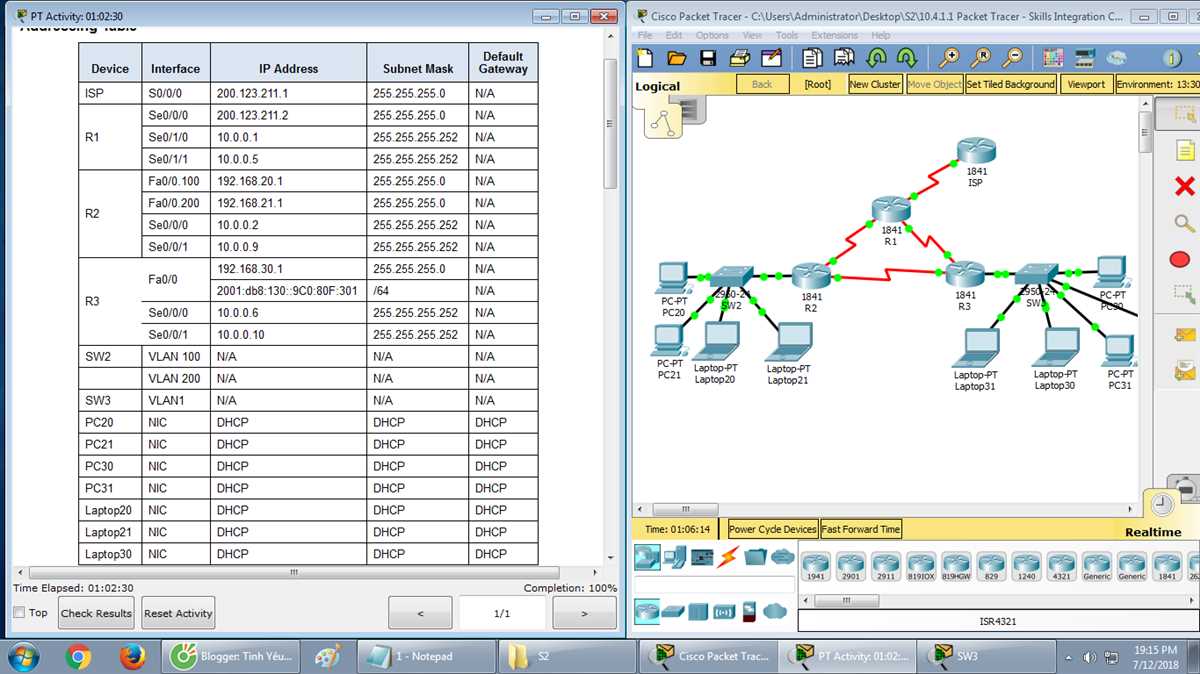
Task: Pick the 819HGW router from device list
Action: click(956, 567)
